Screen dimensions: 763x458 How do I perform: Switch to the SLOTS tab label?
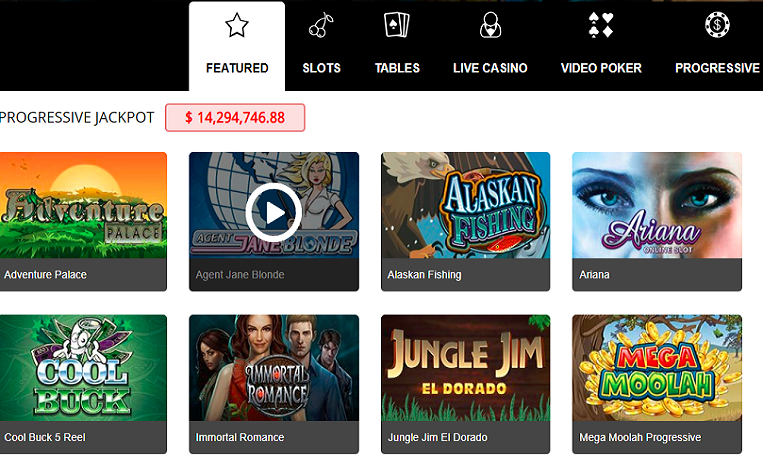(x=322, y=68)
